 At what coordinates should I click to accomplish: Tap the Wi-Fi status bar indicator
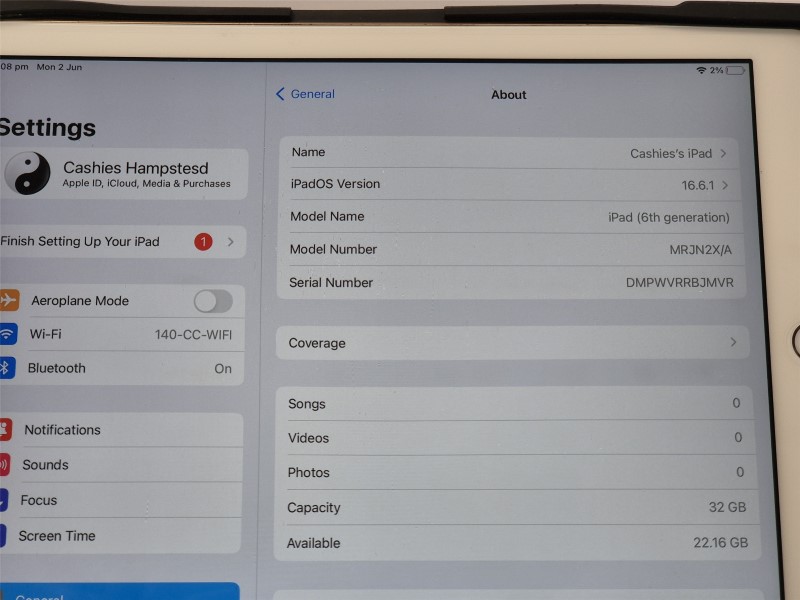(x=701, y=70)
